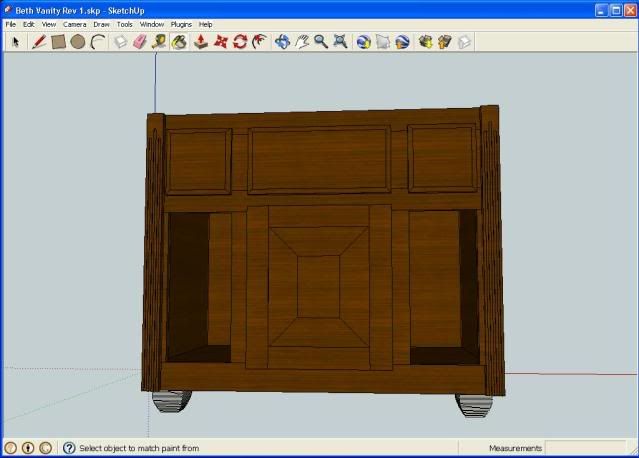Choose the Rectangle drawing tool
The height and width of the screenshot is (458, 639).
[x=58, y=42]
